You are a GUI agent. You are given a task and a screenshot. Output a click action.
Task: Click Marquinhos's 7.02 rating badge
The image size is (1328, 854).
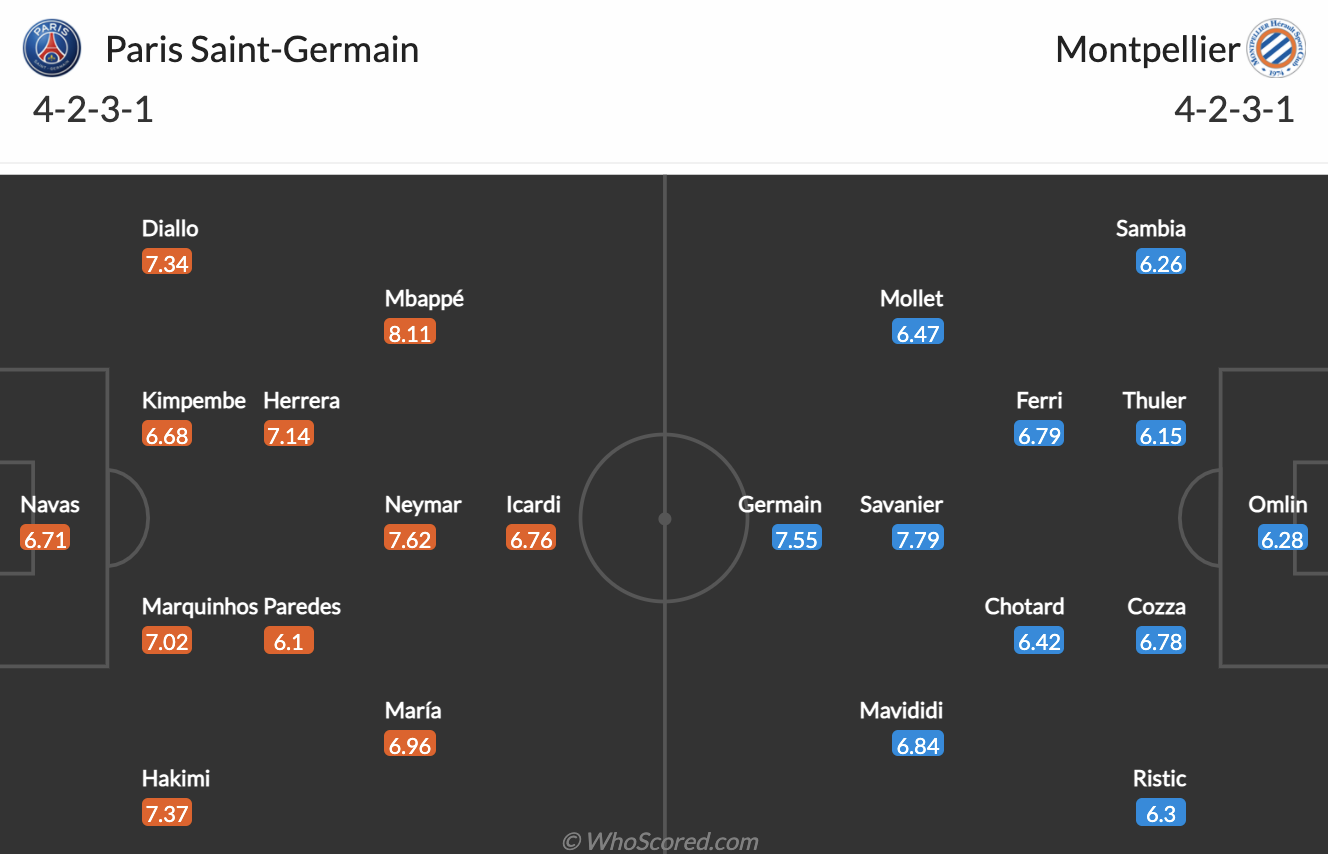(x=167, y=641)
